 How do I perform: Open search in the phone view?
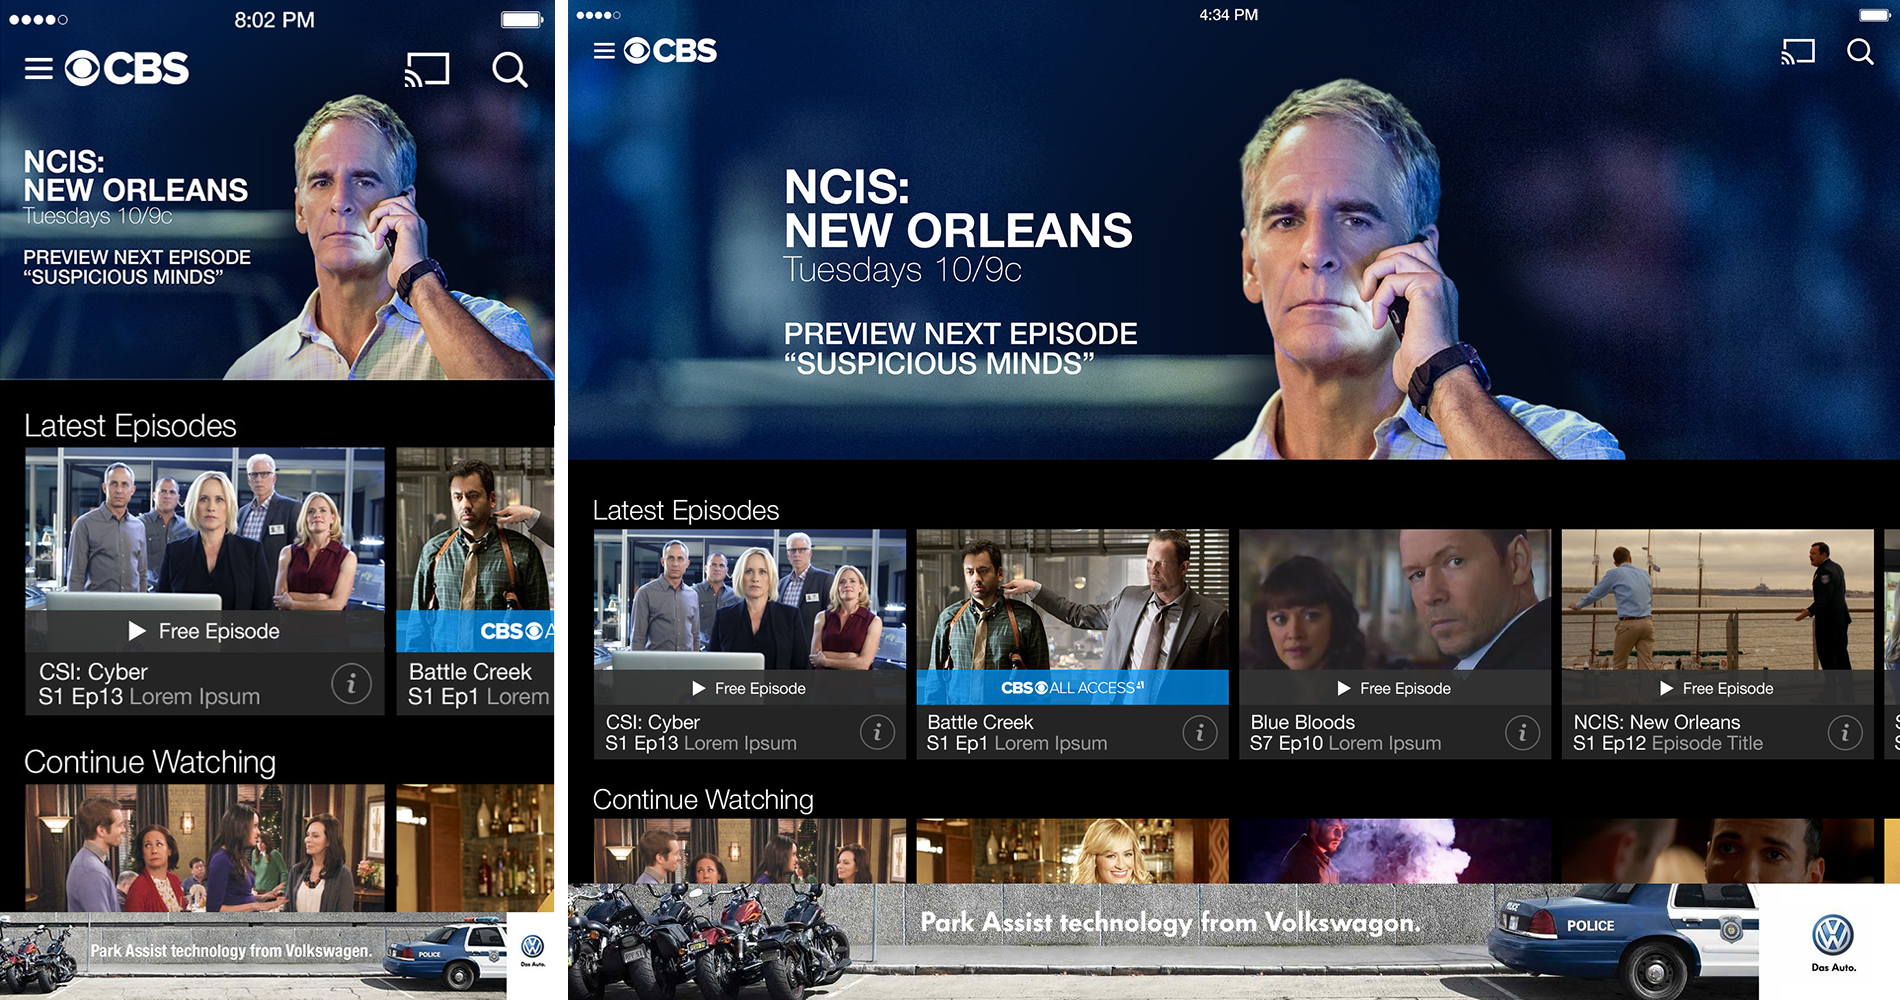point(510,70)
